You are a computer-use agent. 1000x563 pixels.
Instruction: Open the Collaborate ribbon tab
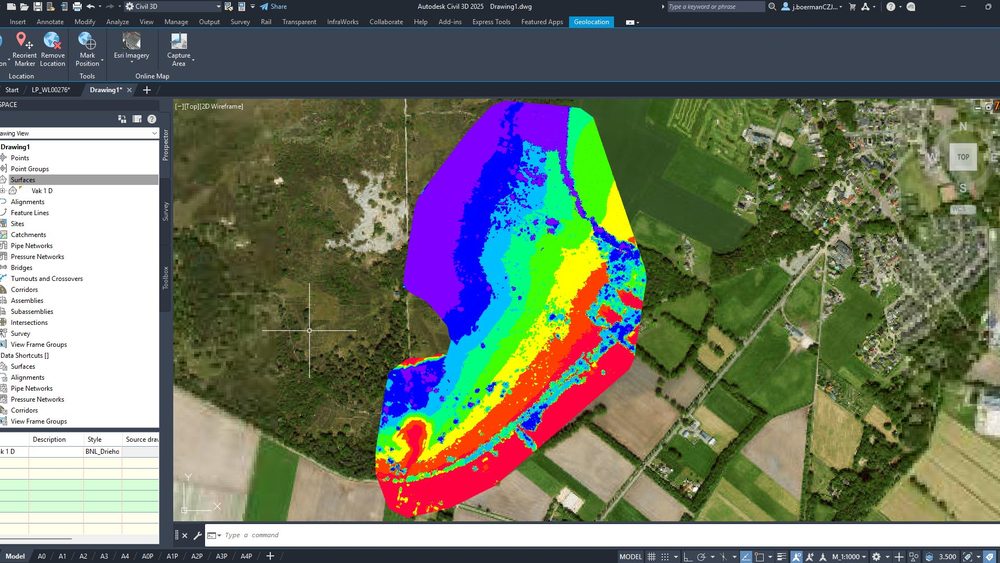[386, 22]
